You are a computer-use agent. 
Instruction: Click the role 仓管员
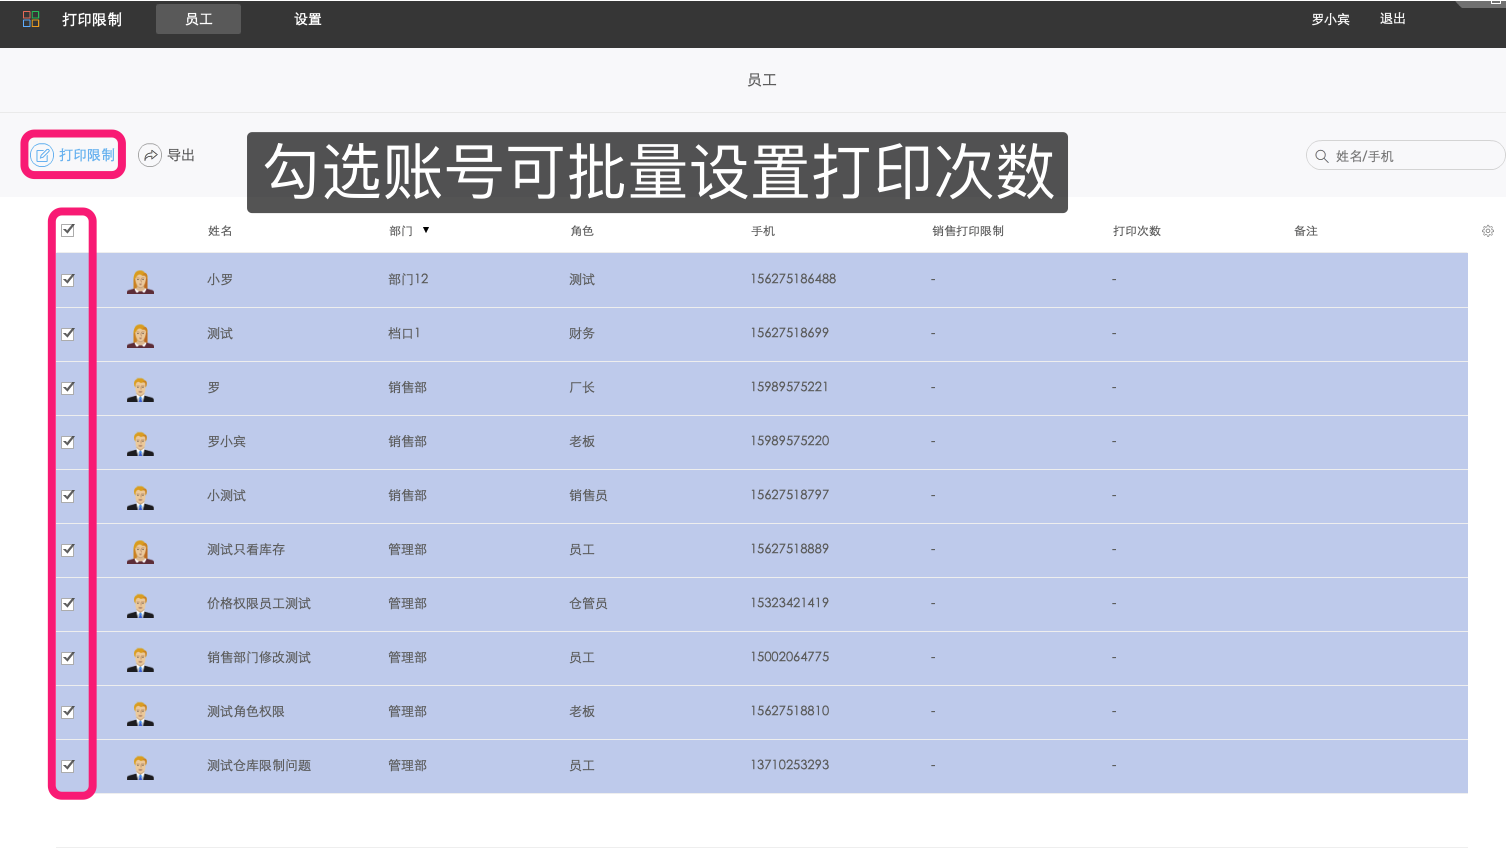pos(588,604)
